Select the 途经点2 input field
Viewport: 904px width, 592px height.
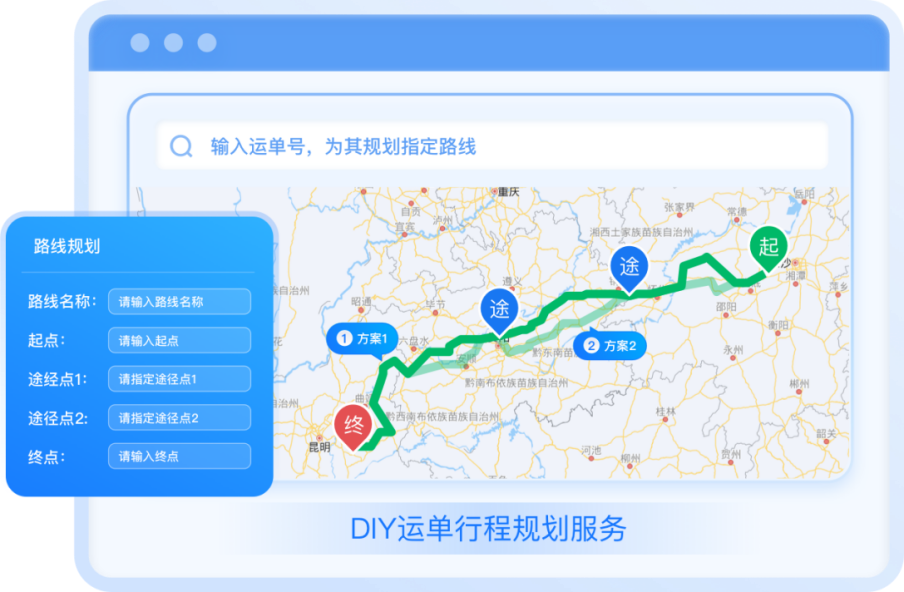tap(179, 417)
